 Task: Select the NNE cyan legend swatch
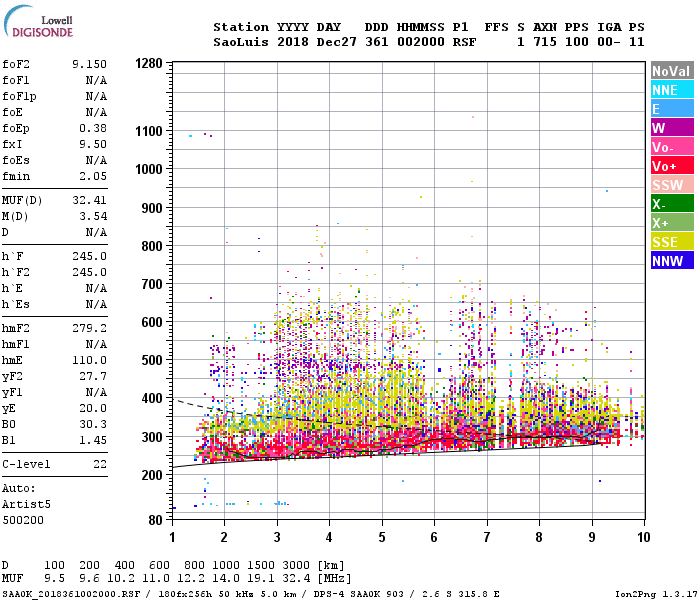click(672, 90)
